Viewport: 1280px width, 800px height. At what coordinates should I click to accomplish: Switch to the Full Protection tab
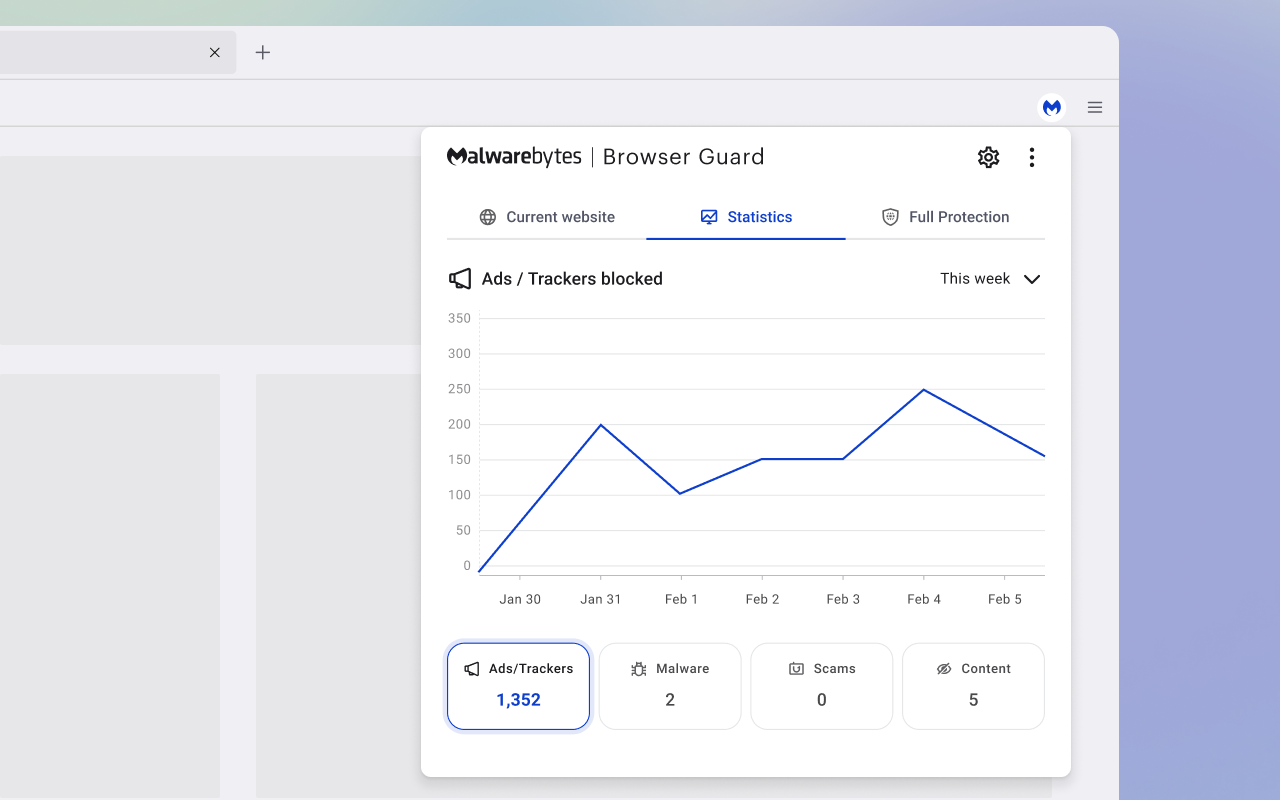(945, 217)
